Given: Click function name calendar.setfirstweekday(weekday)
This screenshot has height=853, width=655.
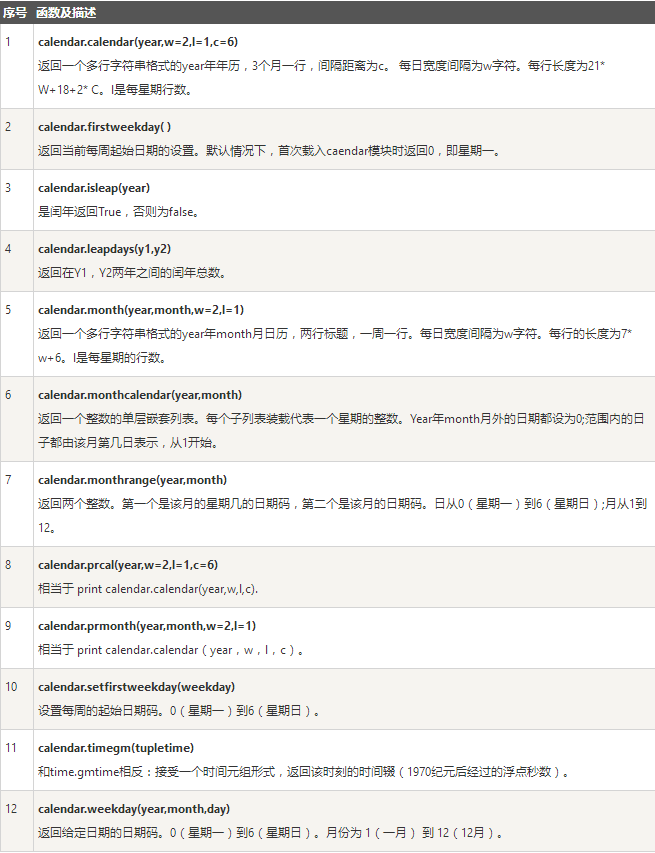Looking at the screenshot, I should (x=137, y=687).
